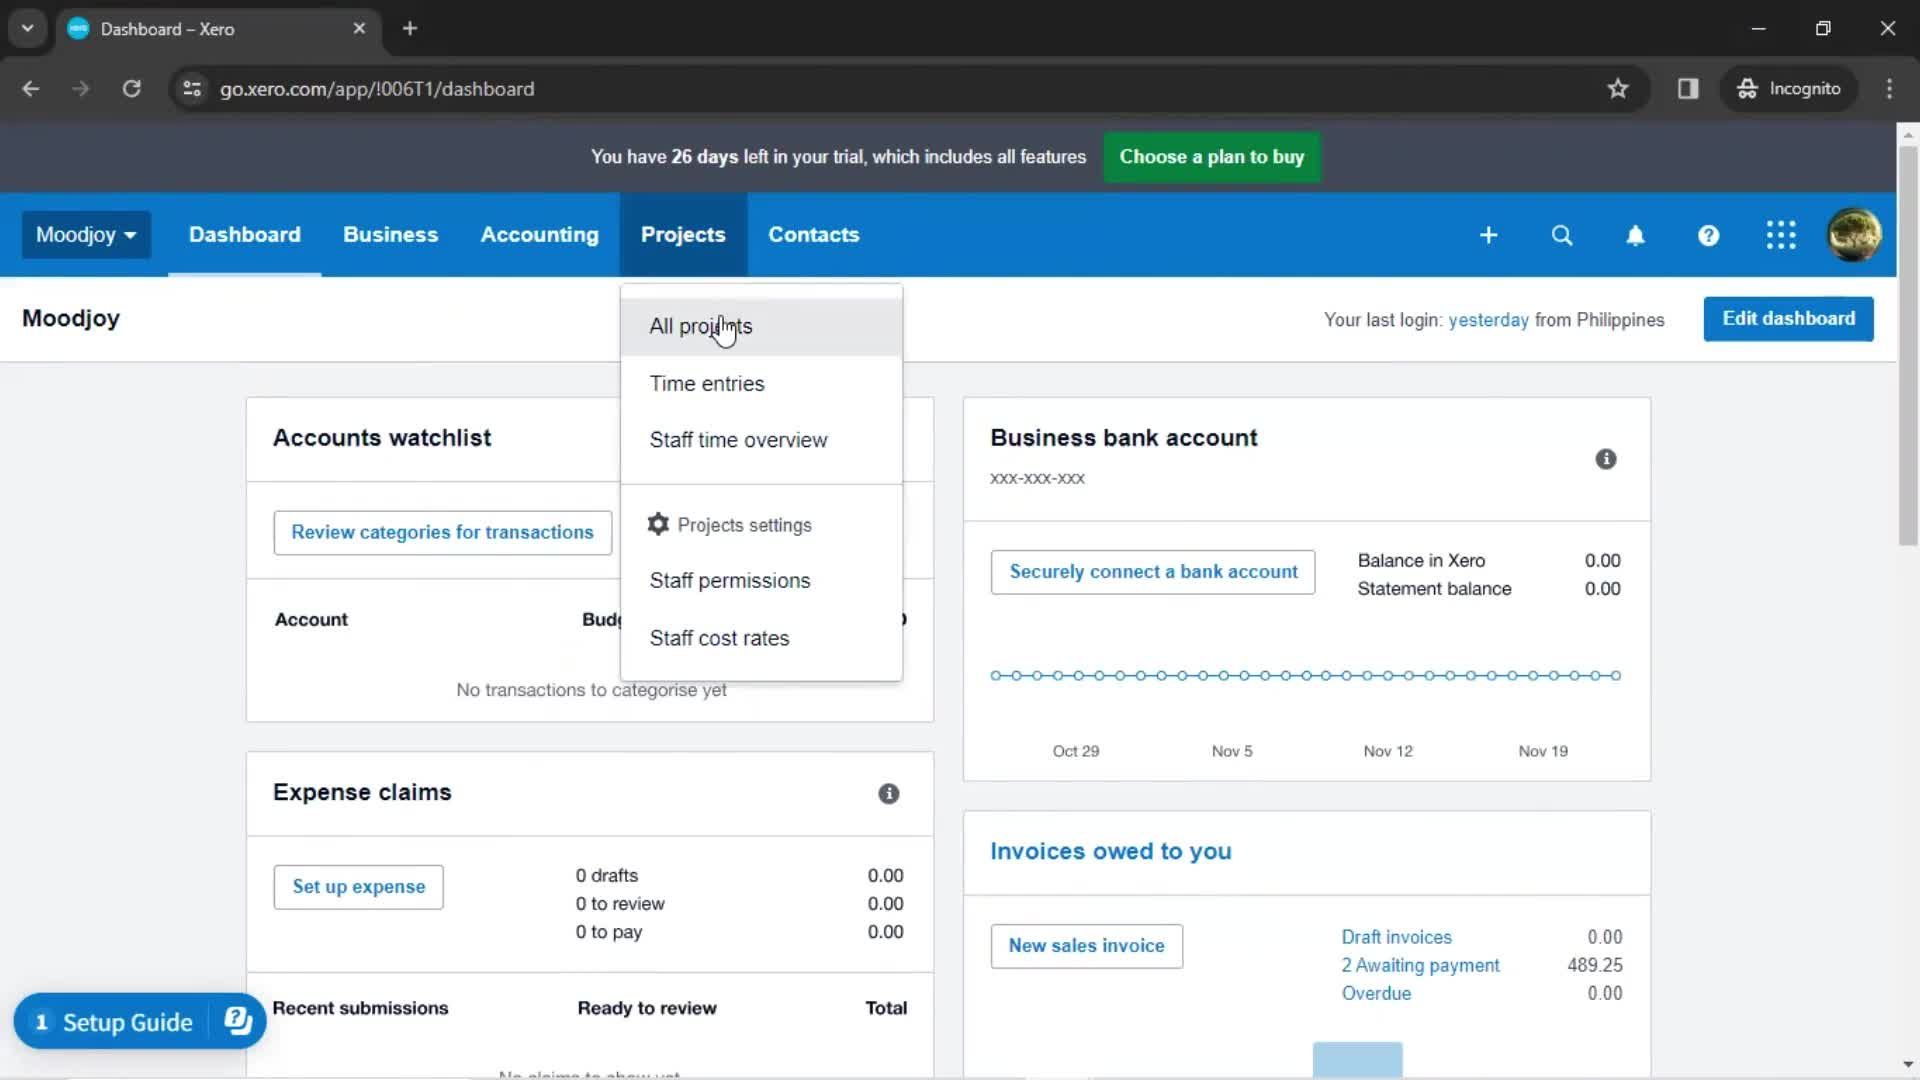
Task: Click the '0 to review' expense row
Action: [x=620, y=904]
